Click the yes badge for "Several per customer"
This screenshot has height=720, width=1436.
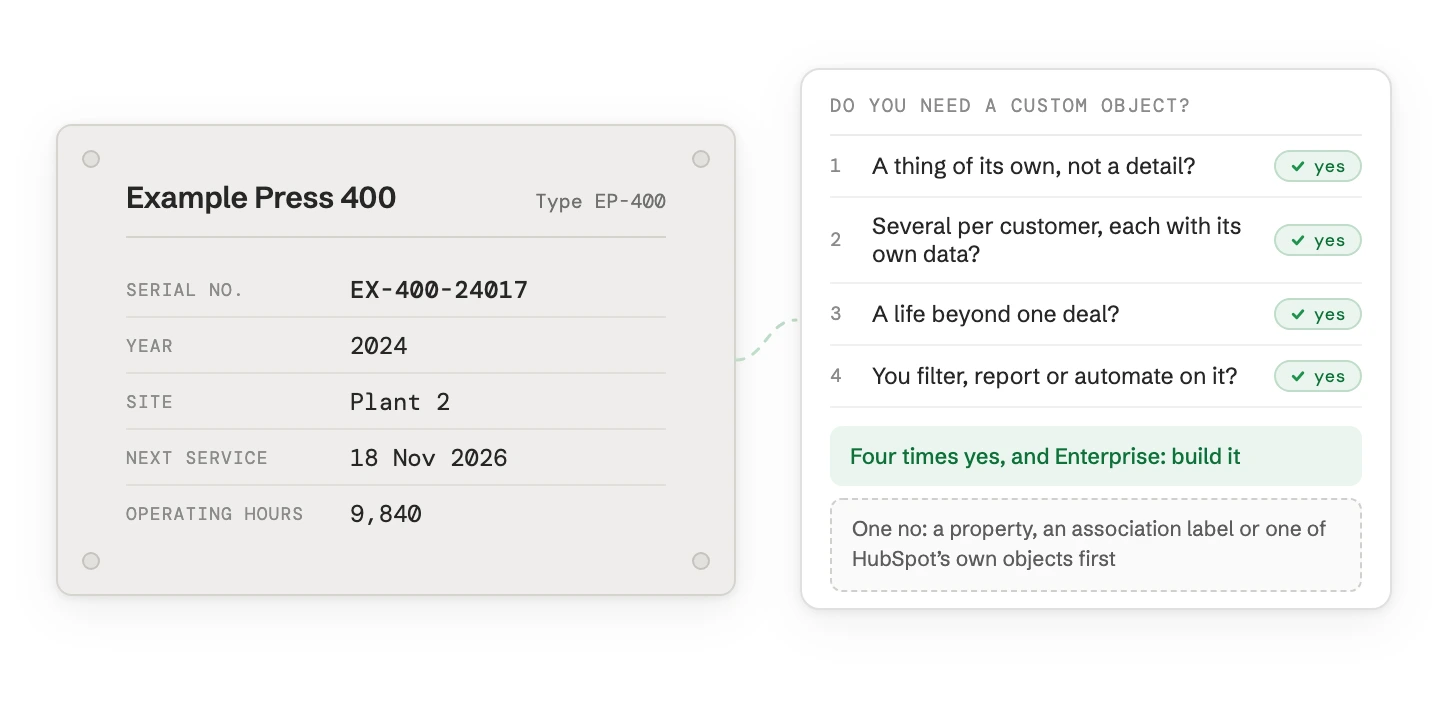pyautogui.click(x=1318, y=240)
